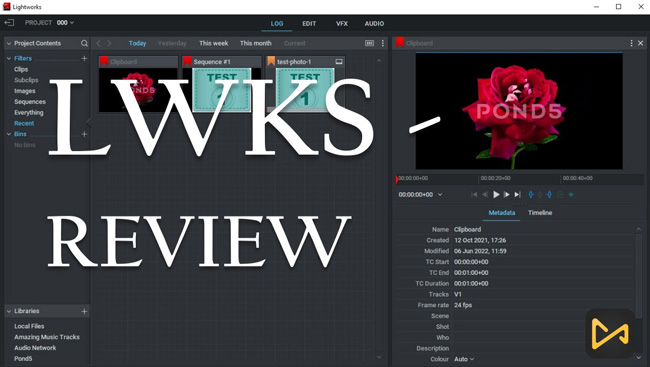The image size is (650, 367).
Task: Open the Pond5 library
Action: pos(23,359)
